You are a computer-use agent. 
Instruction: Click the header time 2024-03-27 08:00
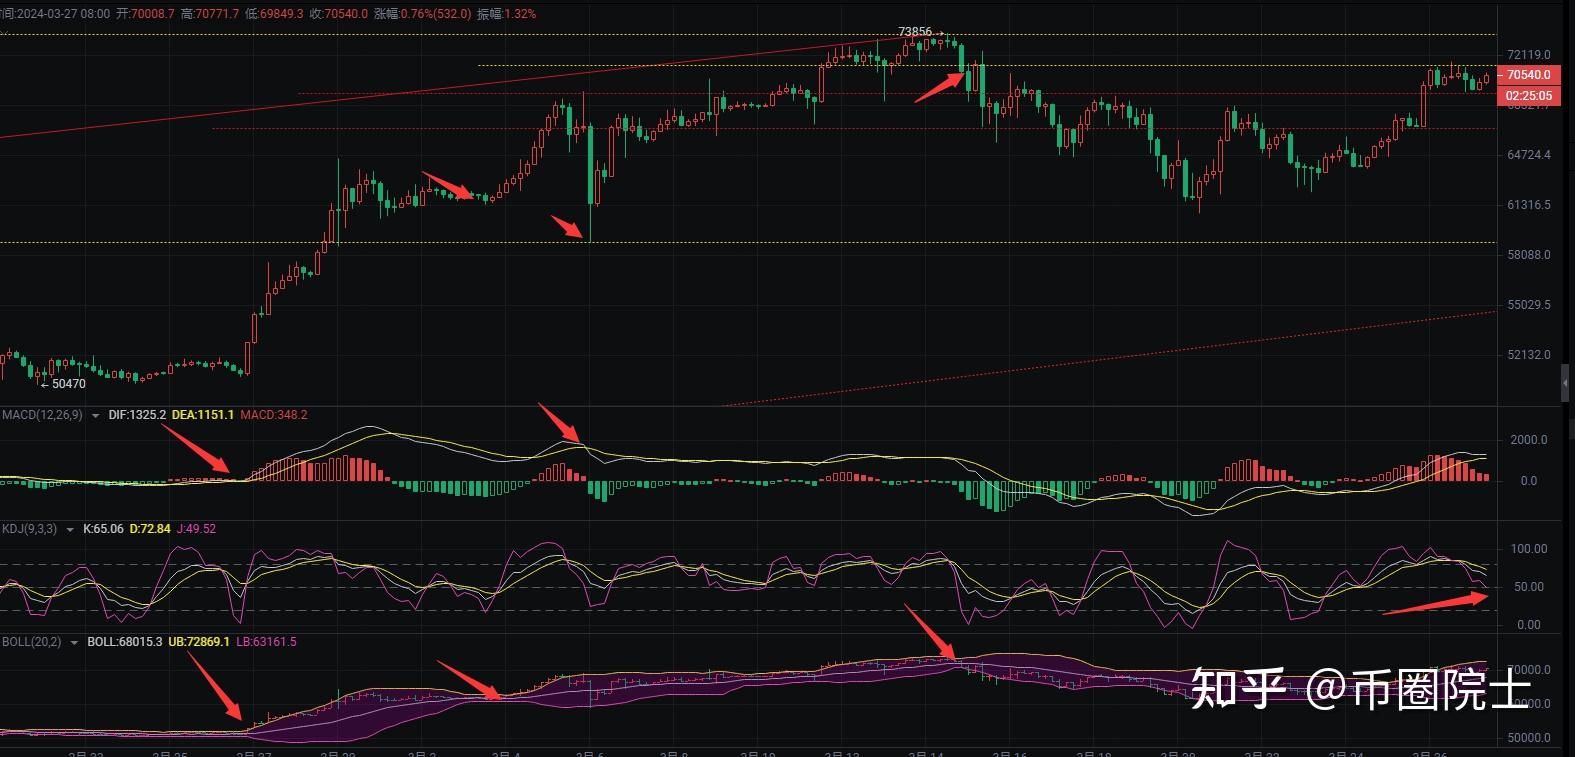(64, 14)
